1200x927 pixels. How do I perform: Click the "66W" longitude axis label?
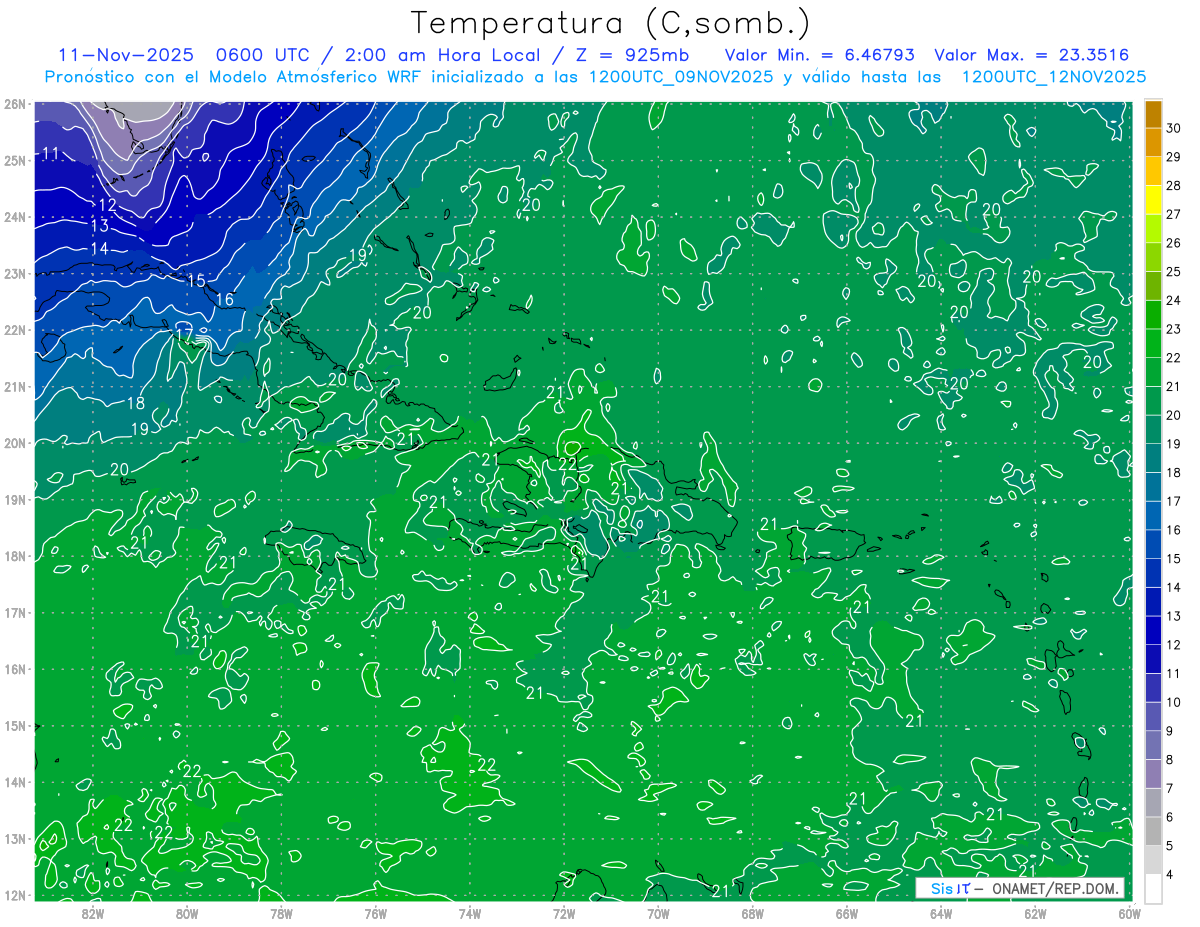(847, 912)
